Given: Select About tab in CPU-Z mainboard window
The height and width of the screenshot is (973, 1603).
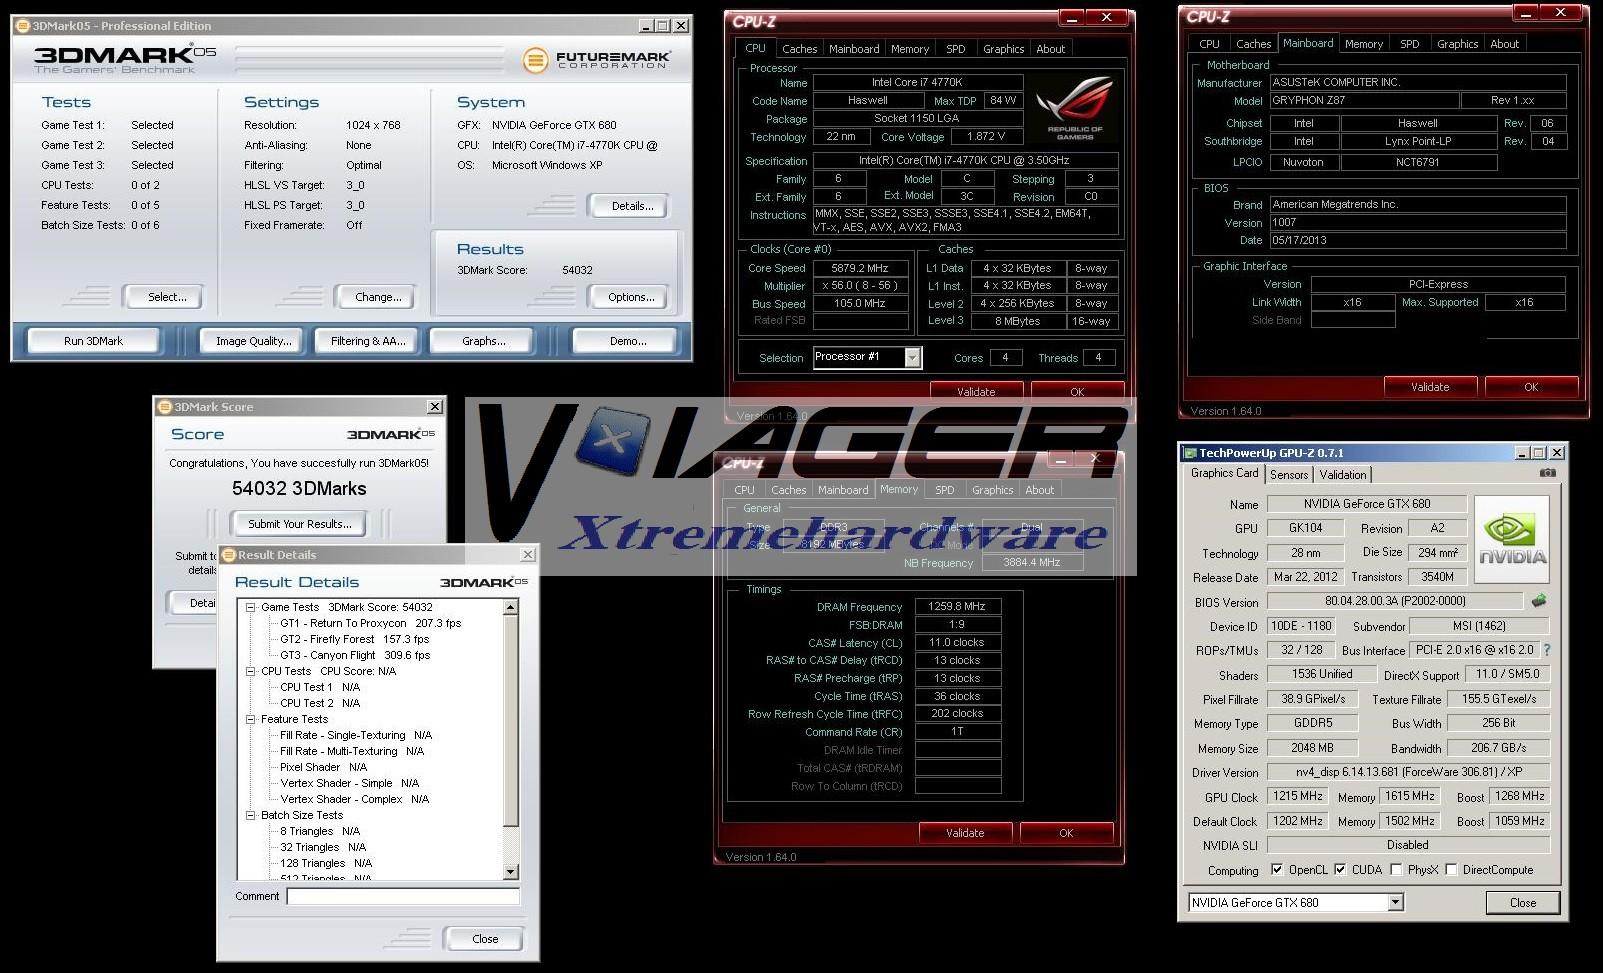Looking at the screenshot, I should point(1504,44).
